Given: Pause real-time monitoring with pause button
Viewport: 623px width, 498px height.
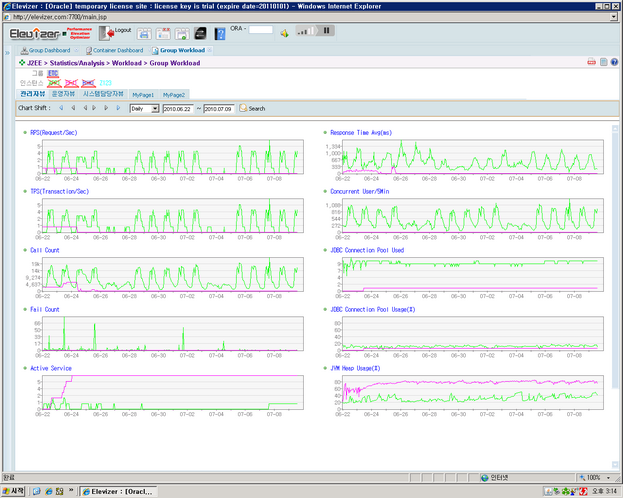Looking at the screenshot, I should [x=327, y=31].
